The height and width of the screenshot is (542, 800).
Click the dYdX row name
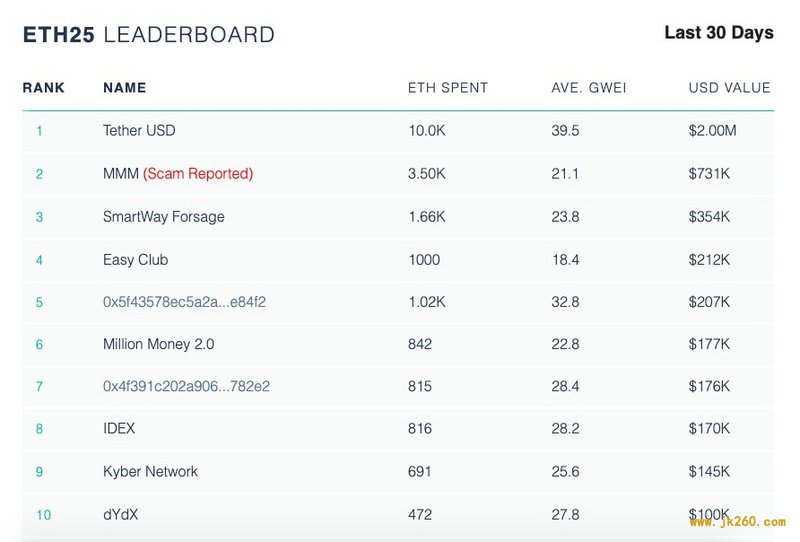point(120,514)
